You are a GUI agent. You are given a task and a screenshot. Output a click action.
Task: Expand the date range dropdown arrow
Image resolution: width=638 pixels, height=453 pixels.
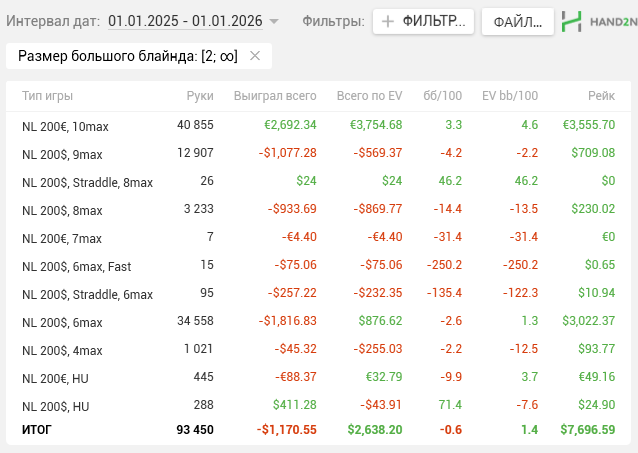click(x=274, y=21)
